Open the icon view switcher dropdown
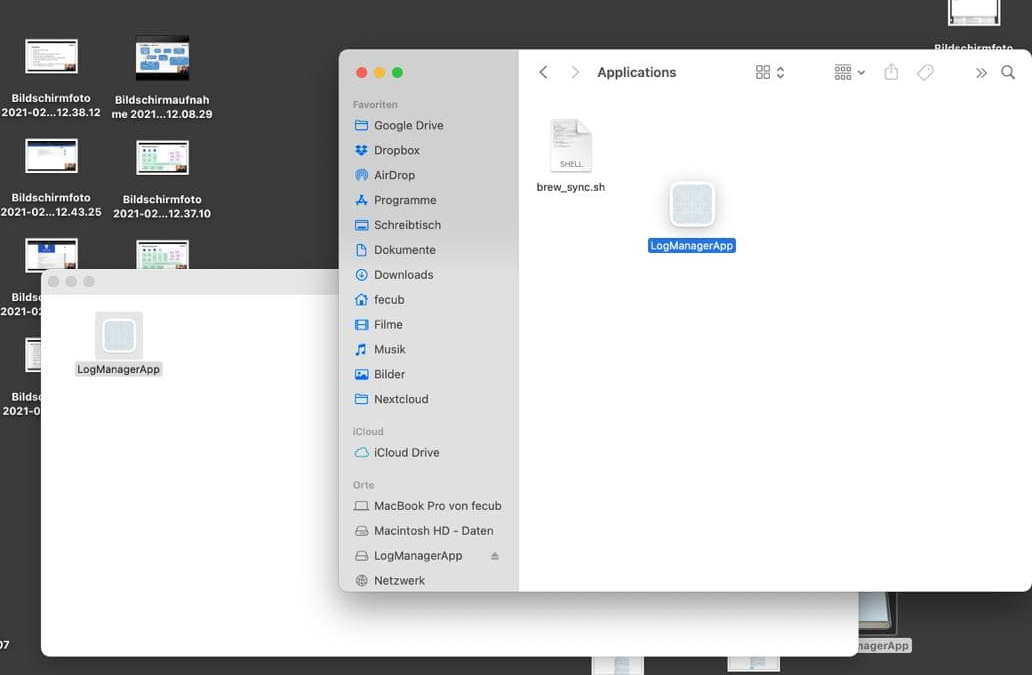The height and width of the screenshot is (675, 1032). click(x=770, y=72)
